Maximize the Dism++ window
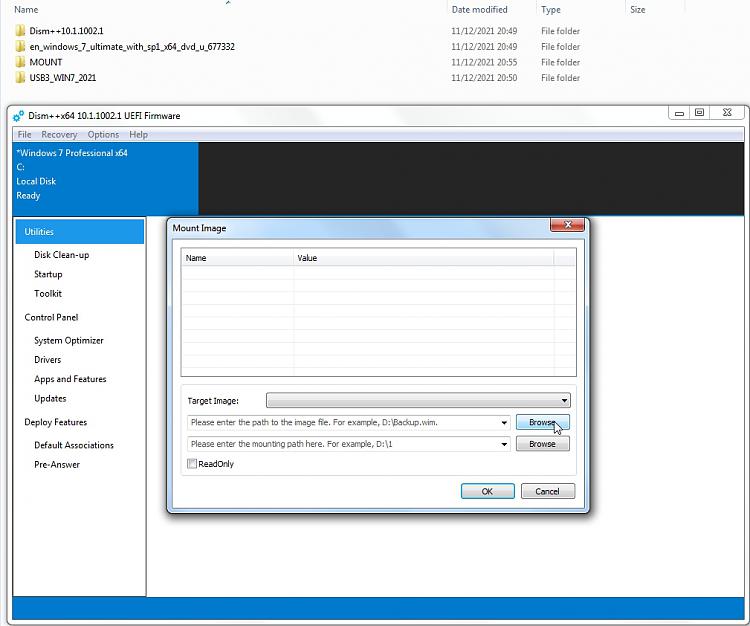This screenshot has width=750, height=626. [x=699, y=113]
